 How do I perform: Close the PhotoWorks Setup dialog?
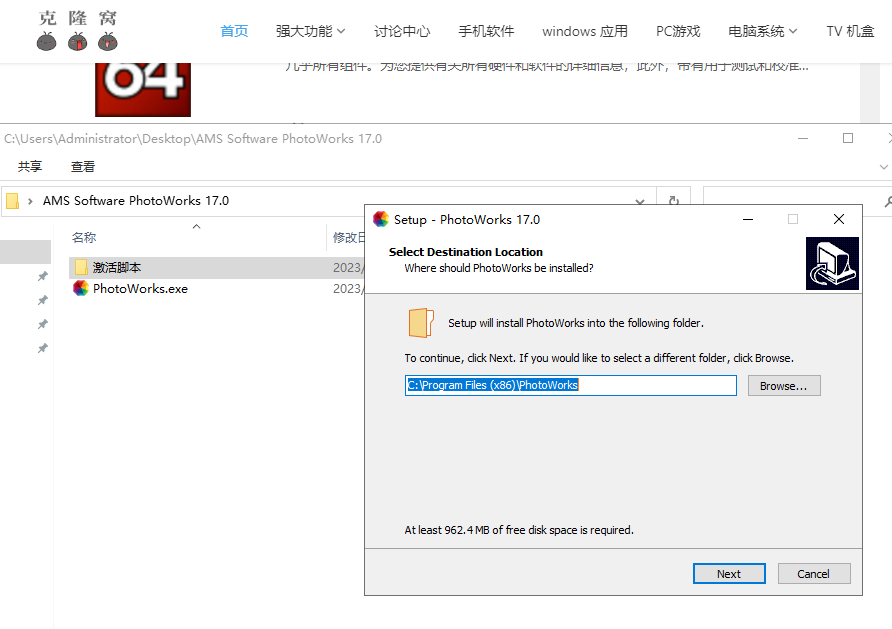(839, 220)
